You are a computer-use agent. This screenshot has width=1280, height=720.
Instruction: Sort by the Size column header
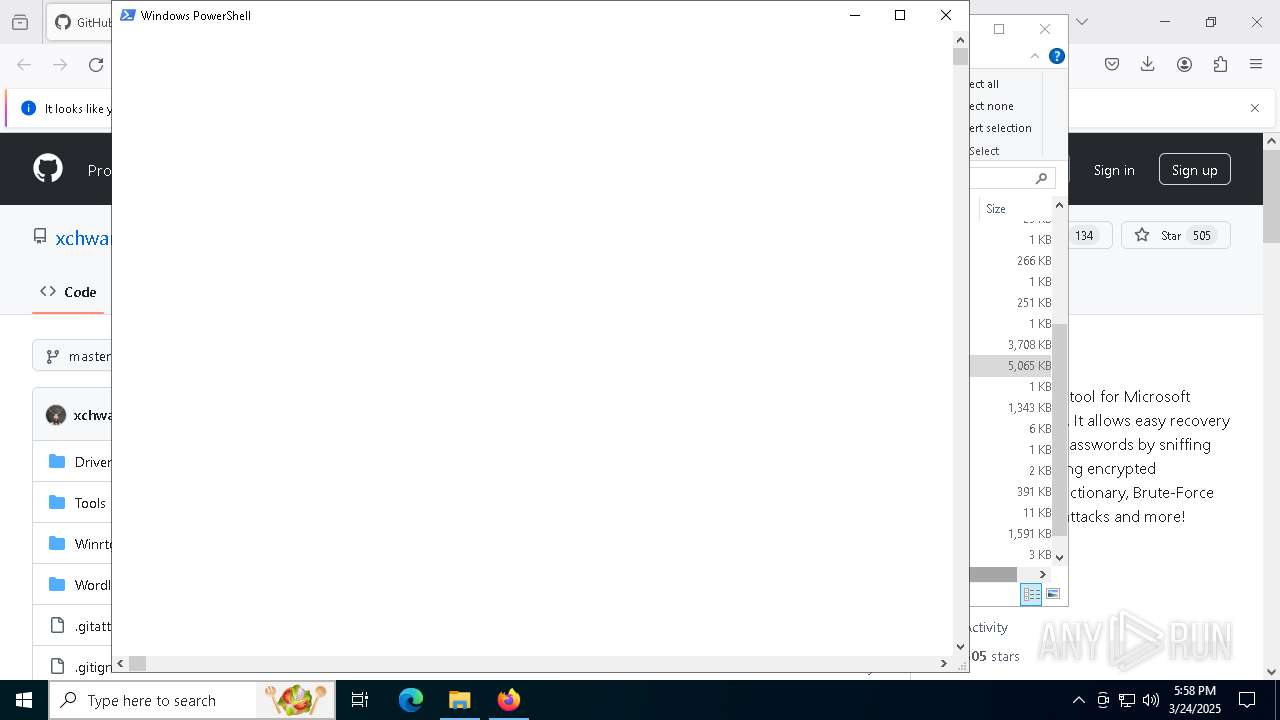(x=1013, y=209)
